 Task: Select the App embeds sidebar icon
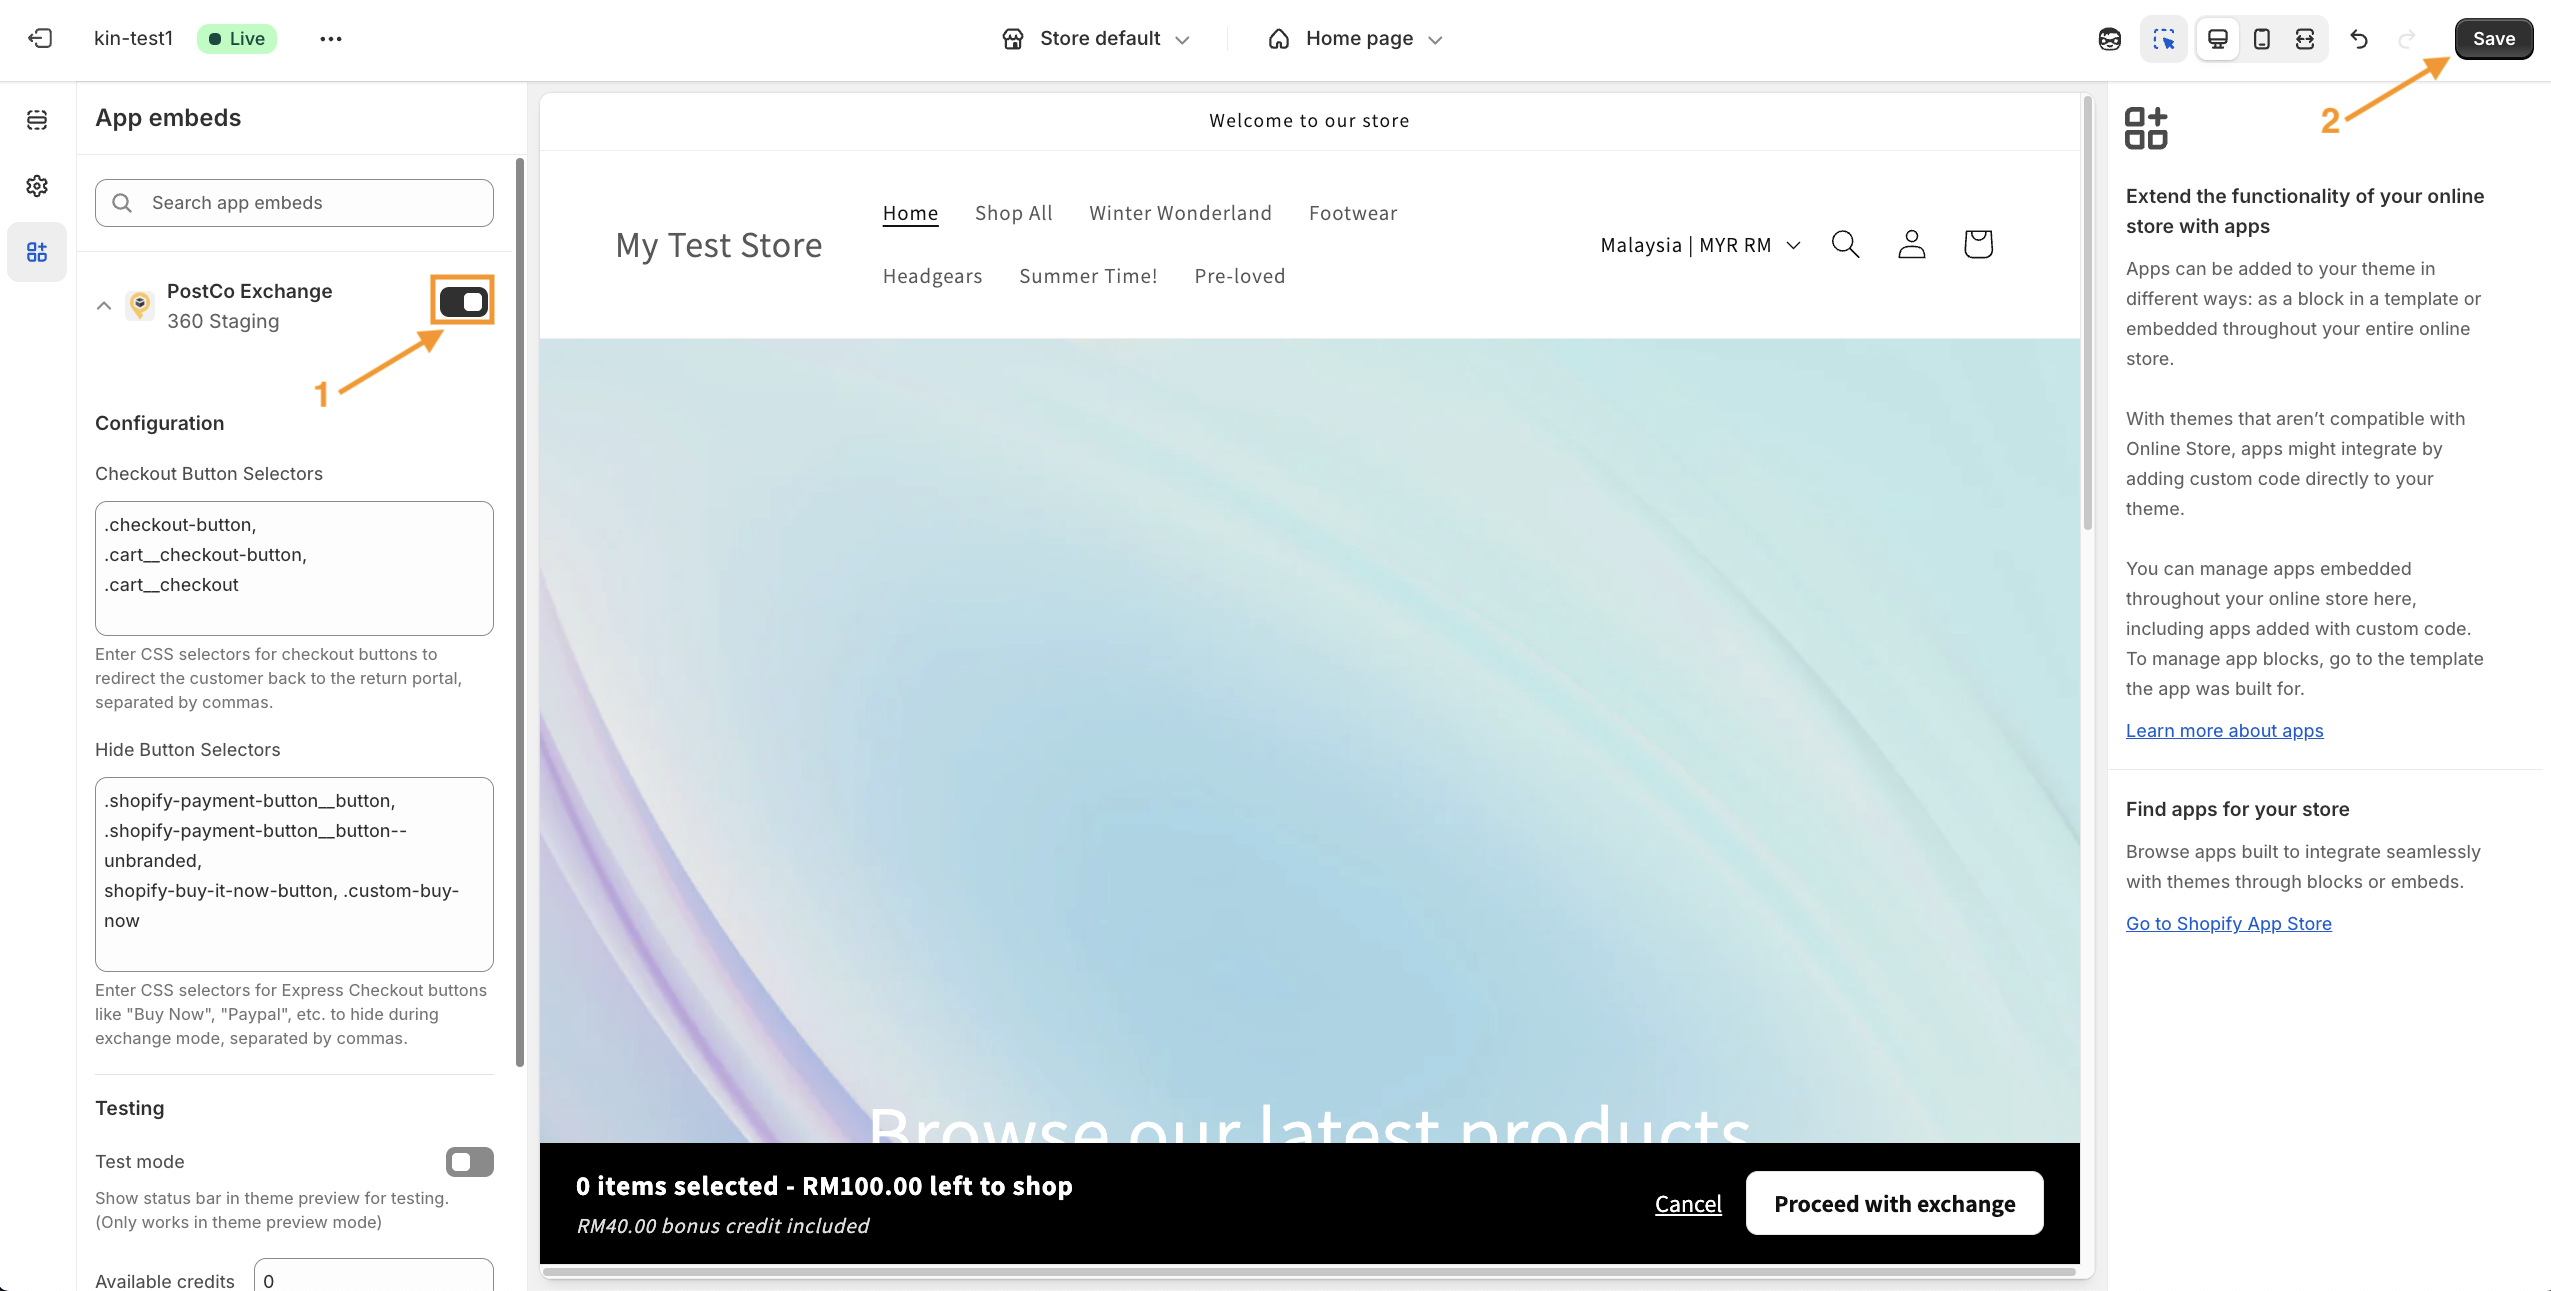[x=37, y=252]
